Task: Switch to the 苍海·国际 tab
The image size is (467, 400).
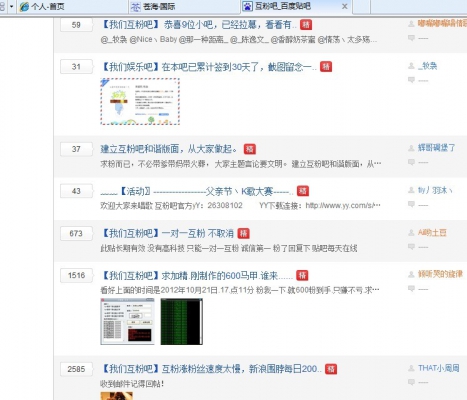Action: pyautogui.click(x=153, y=6)
